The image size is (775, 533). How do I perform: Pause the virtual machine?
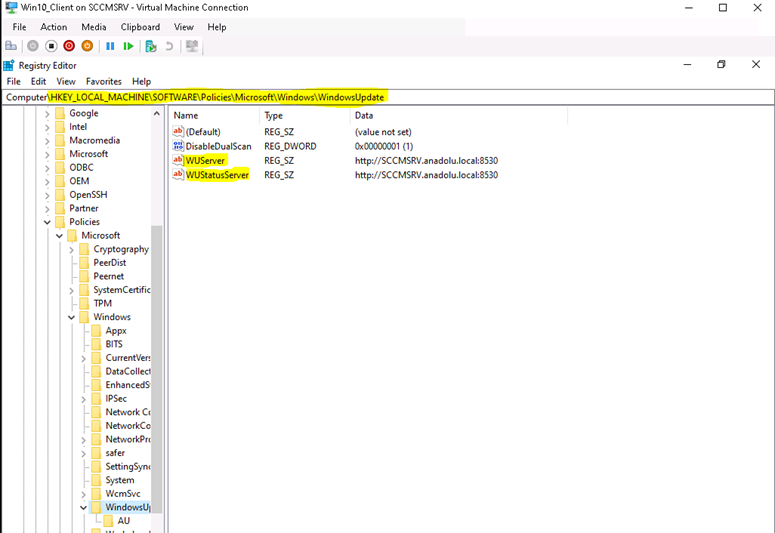click(x=110, y=46)
